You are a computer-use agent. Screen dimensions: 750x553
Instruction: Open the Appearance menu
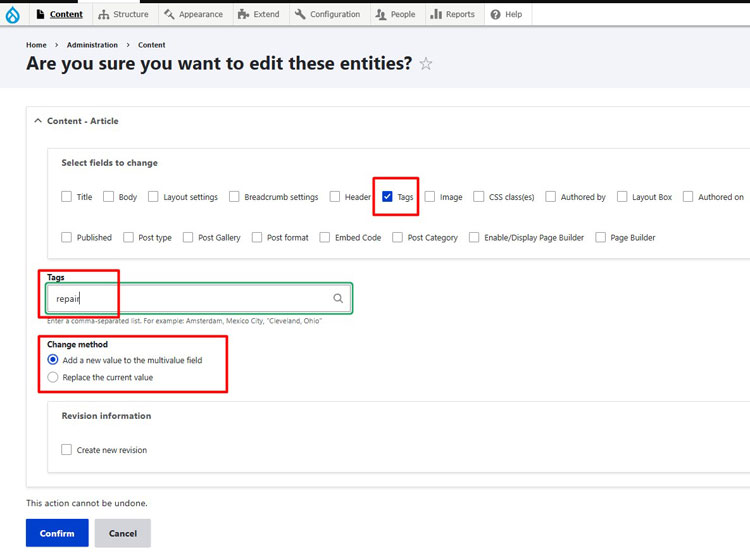pos(194,14)
